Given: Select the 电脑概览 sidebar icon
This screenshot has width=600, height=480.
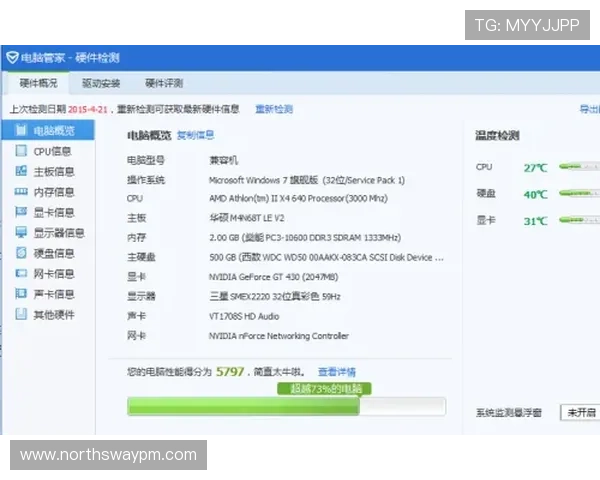Looking at the screenshot, I should click(21, 130).
